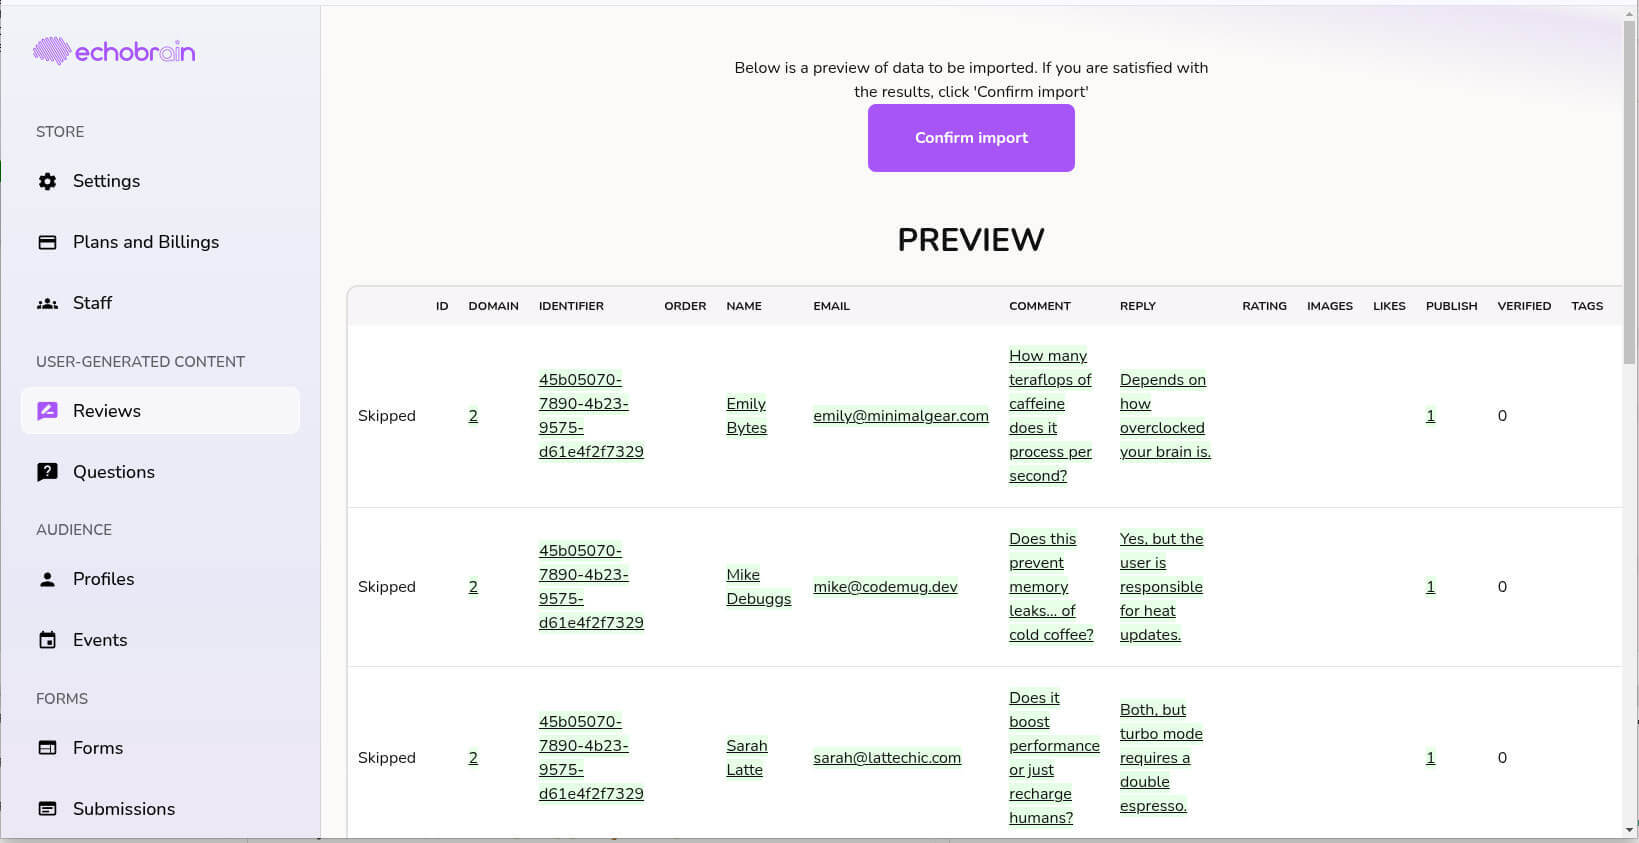1639x843 pixels.
Task: Click the Plans and Billings card icon
Action: pyautogui.click(x=47, y=242)
